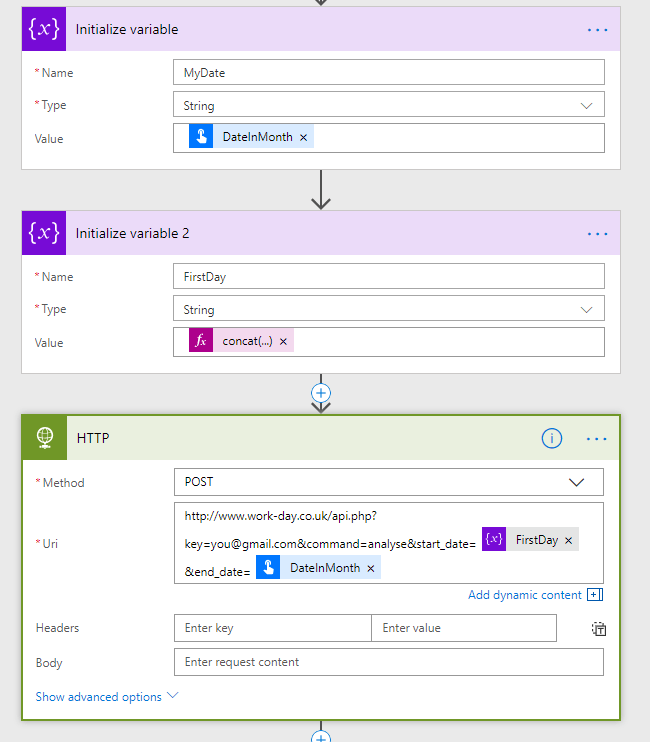Remove the DateInMonth token from the Uri field
The image size is (650, 742).
click(x=371, y=568)
